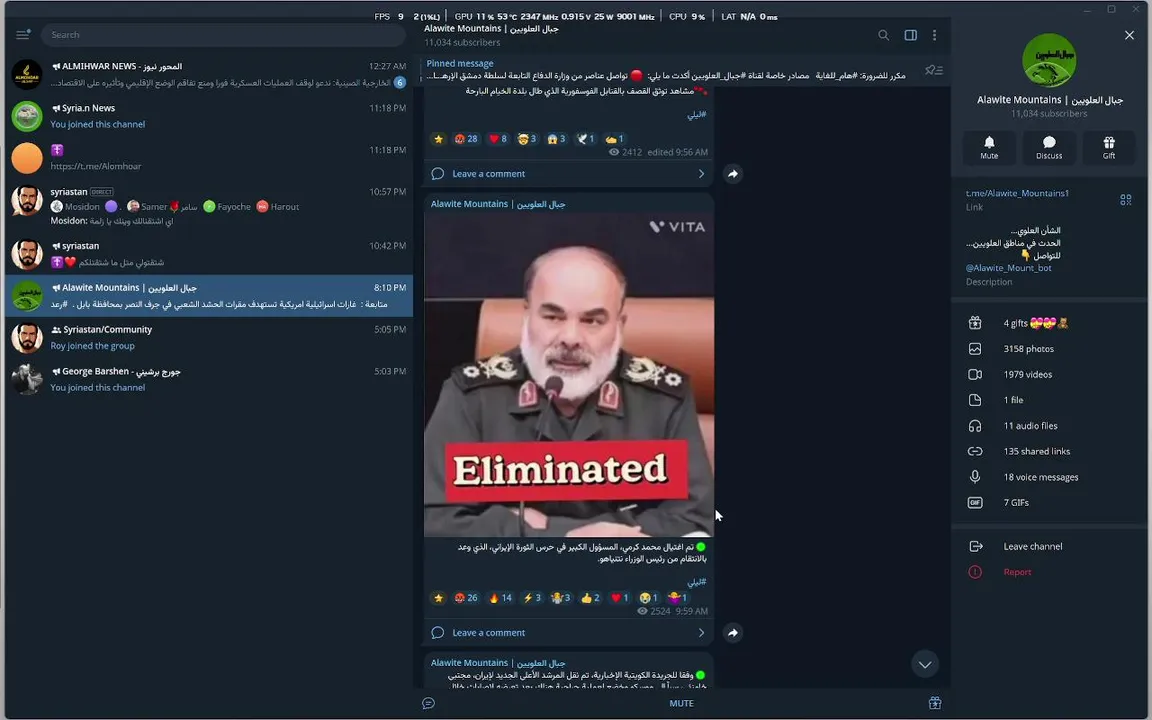The width and height of the screenshot is (1152, 720).
Task: Open the syriastan channel at 10:42 PM
Action: [209, 254]
